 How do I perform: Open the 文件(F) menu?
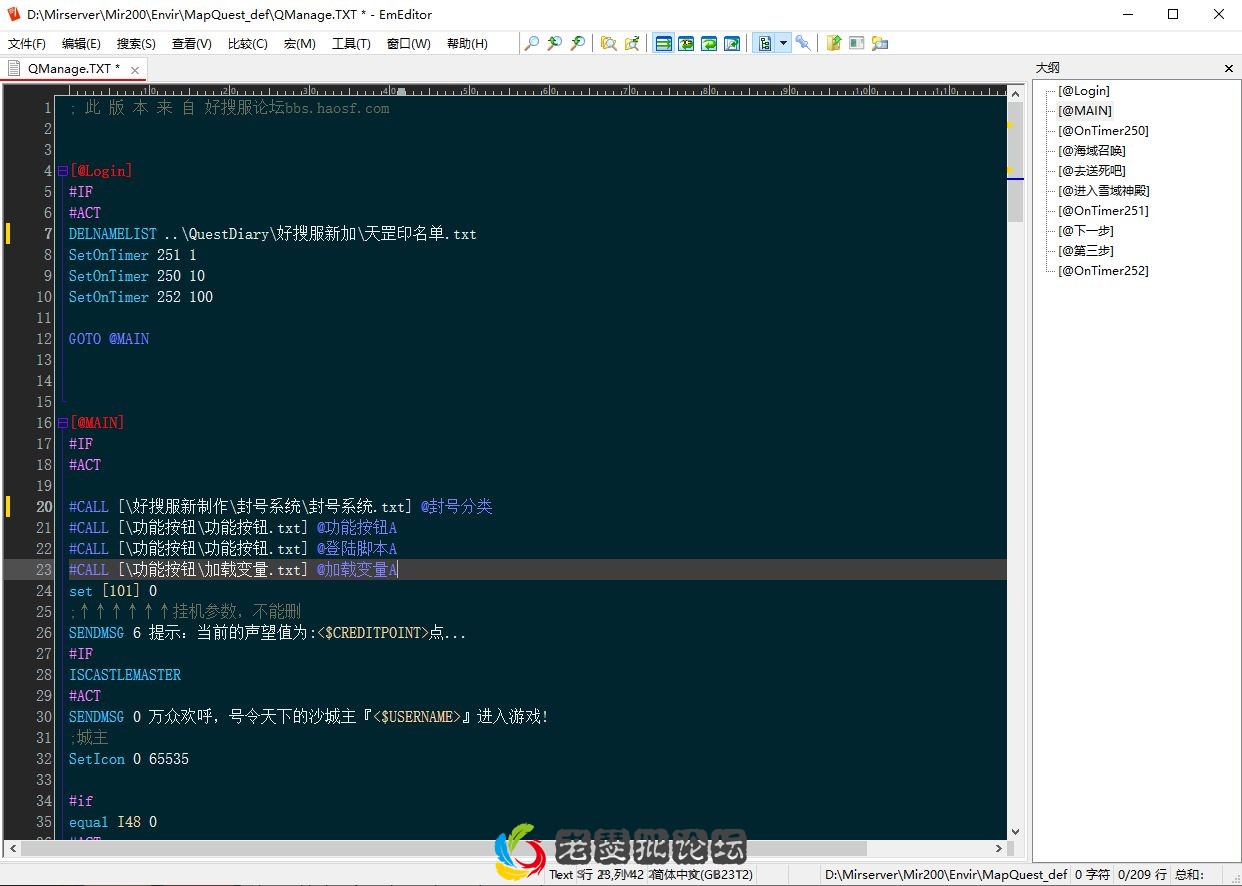[x=27, y=44]
